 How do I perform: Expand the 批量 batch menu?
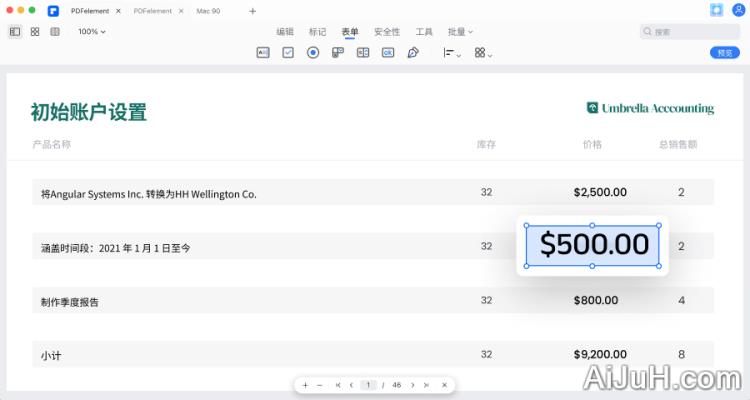coord(459,32)
